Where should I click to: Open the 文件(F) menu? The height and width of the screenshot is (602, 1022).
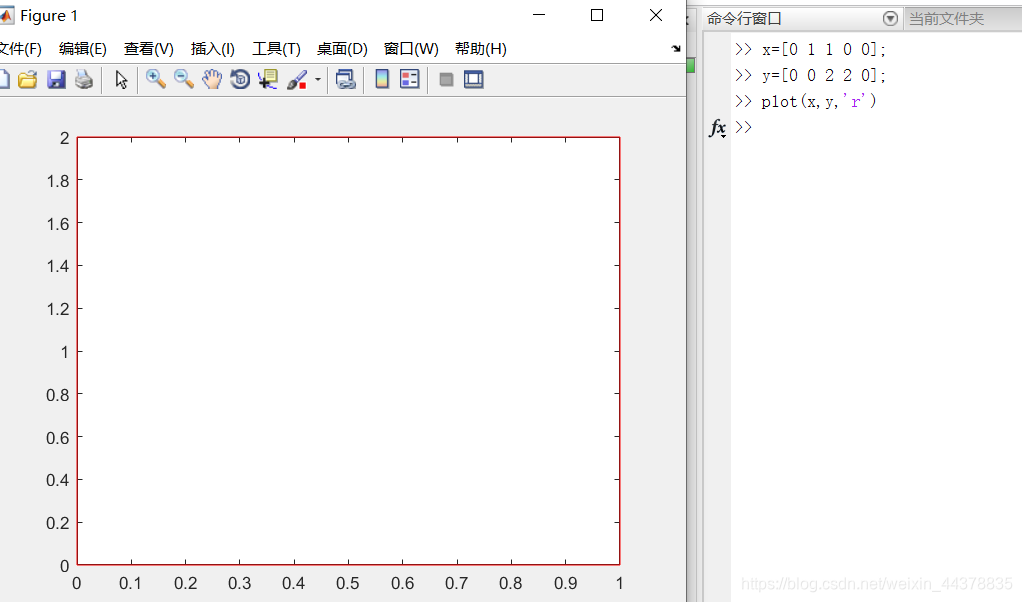(20, 49)
